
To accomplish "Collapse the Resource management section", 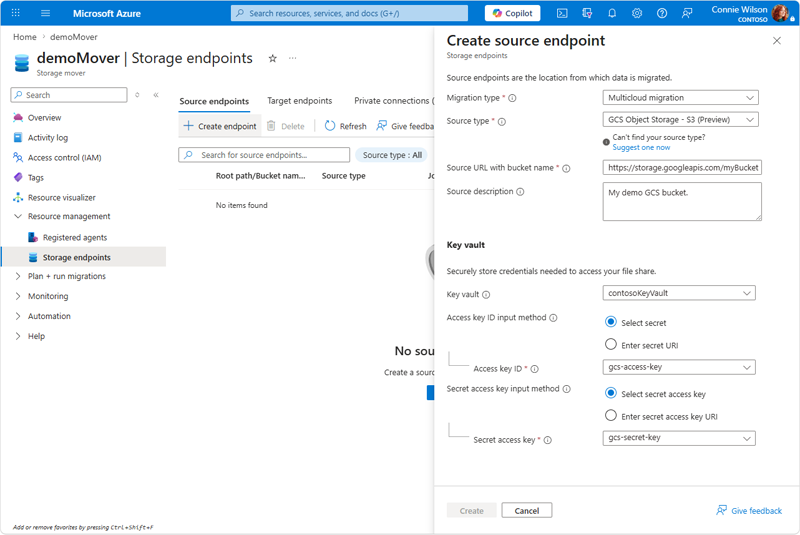I will tap(18, 216).
